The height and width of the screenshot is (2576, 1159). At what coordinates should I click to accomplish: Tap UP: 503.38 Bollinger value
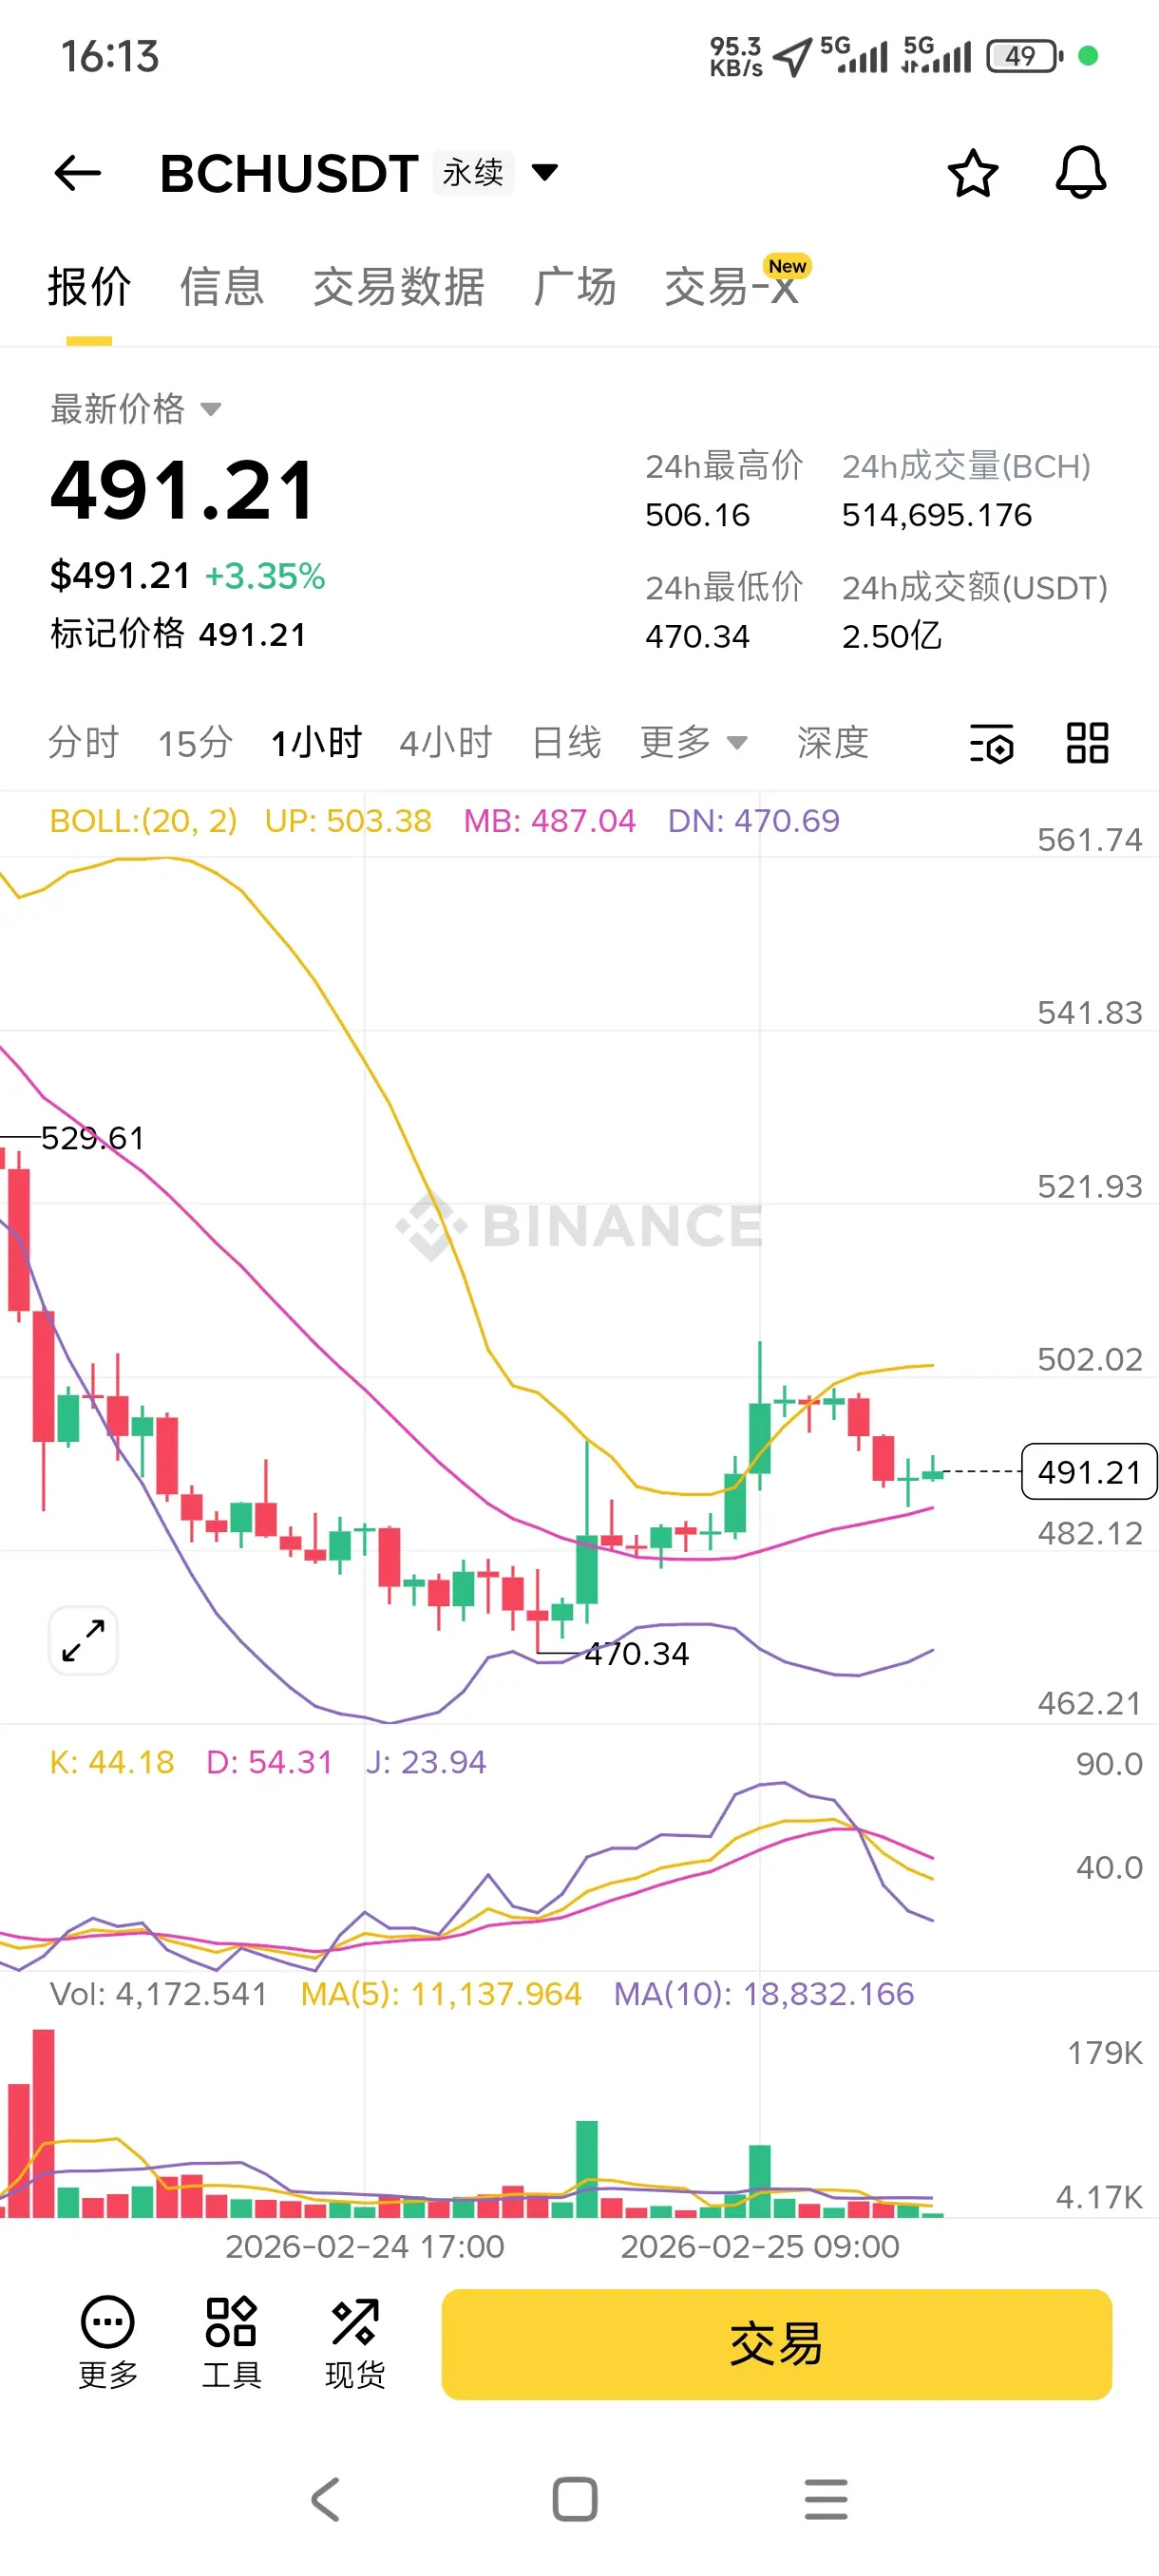click(348, 821)
